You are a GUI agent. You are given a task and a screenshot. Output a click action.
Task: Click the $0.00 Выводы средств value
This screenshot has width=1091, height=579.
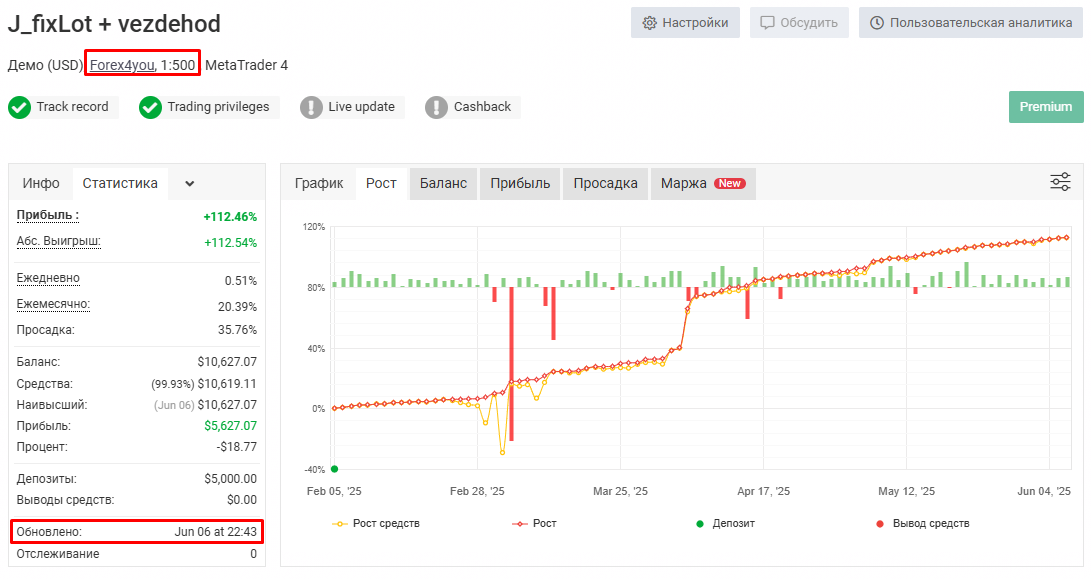click(x=241, y=499)
